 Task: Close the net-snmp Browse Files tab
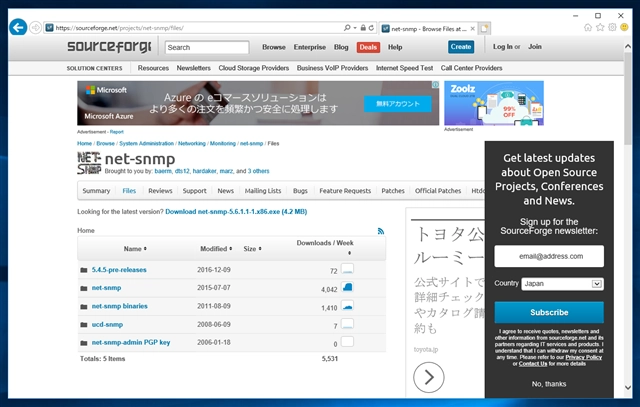coord(472,29)
